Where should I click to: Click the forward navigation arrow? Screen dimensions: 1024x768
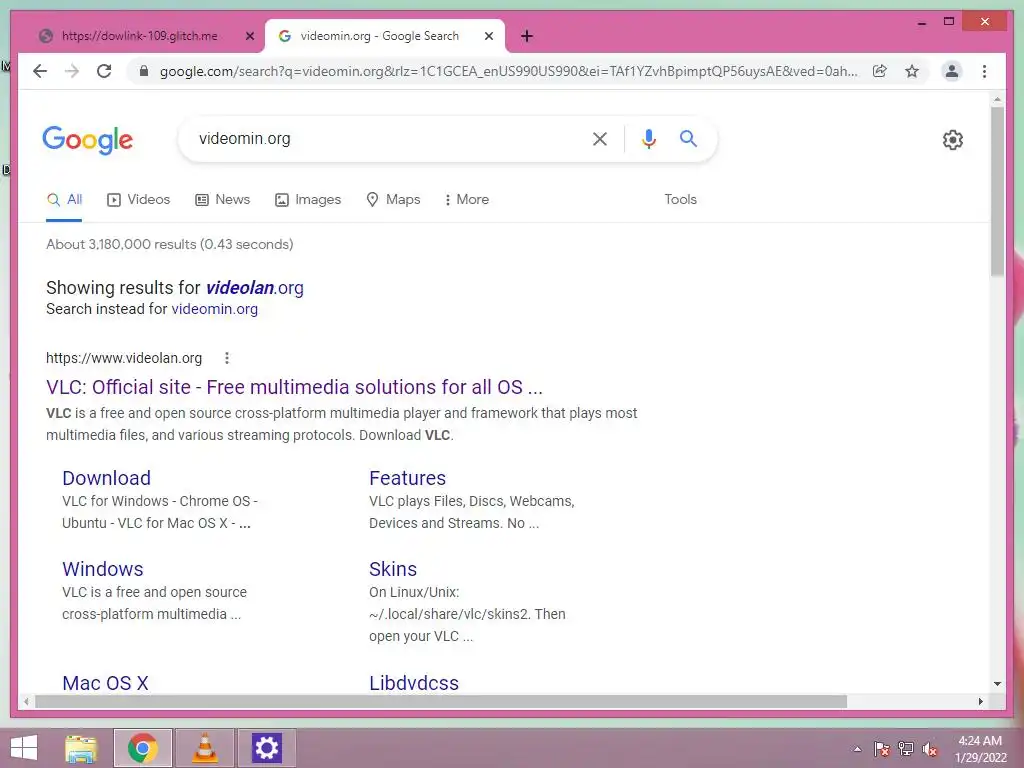click(72, 71)
